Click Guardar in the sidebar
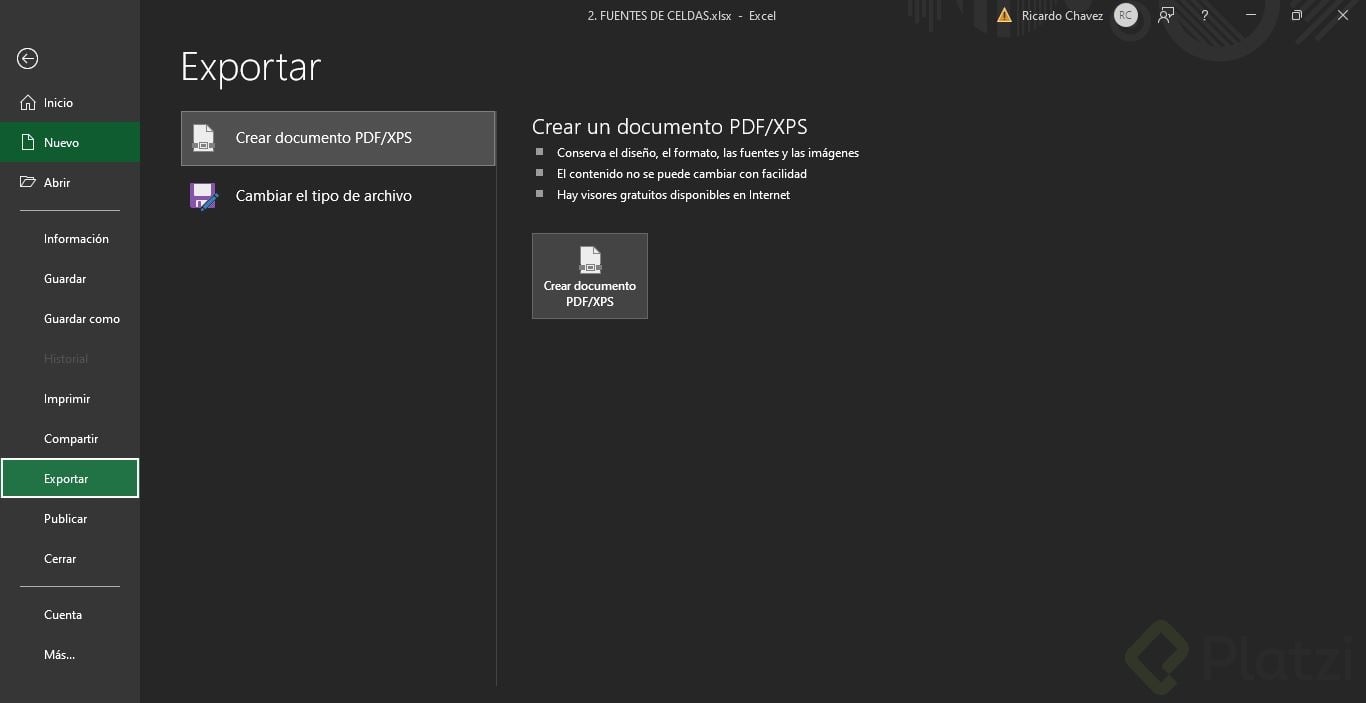This screenshot has height=703, width=1366. click(70, 279)
